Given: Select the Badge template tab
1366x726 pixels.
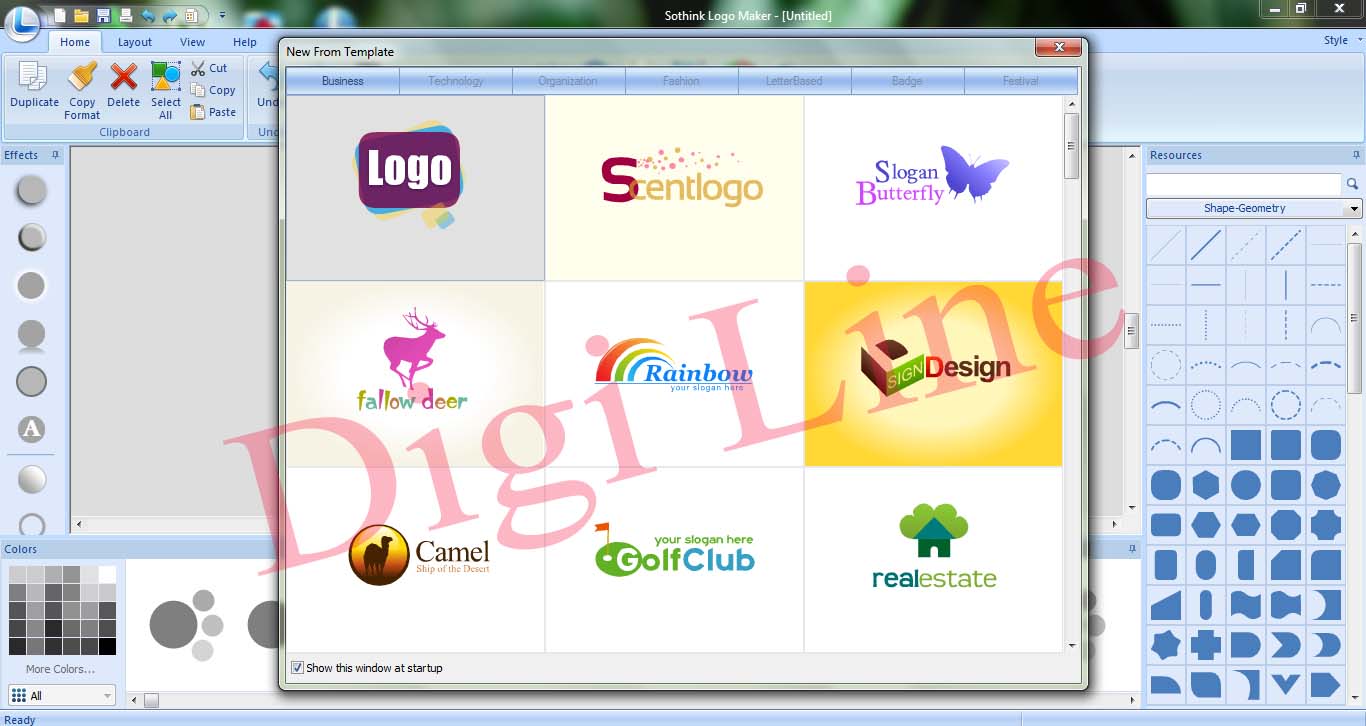Looking at the screenshot, I should click(907, 81).
